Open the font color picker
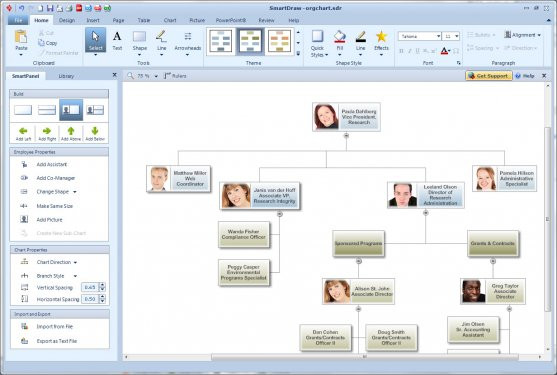557x375 pixels. tap(445, 51)
